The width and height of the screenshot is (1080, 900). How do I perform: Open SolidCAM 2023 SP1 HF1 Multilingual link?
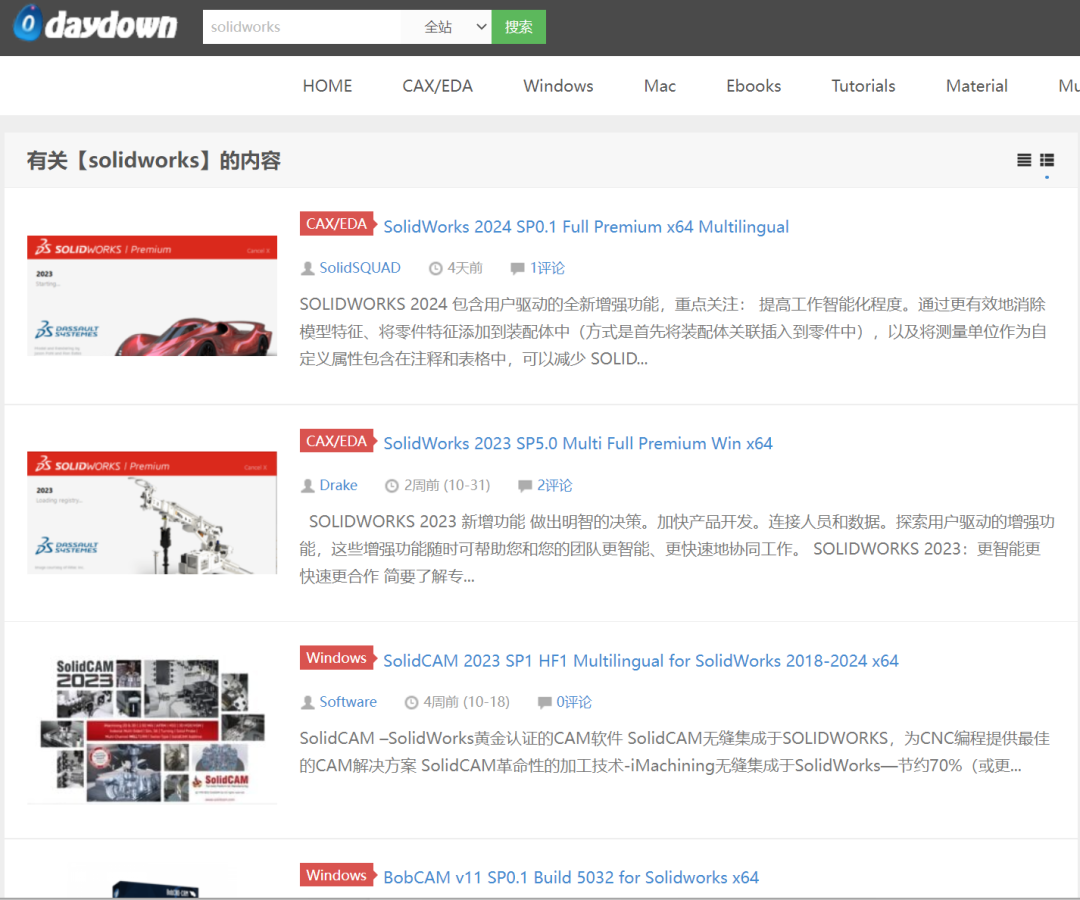(641, 661)
